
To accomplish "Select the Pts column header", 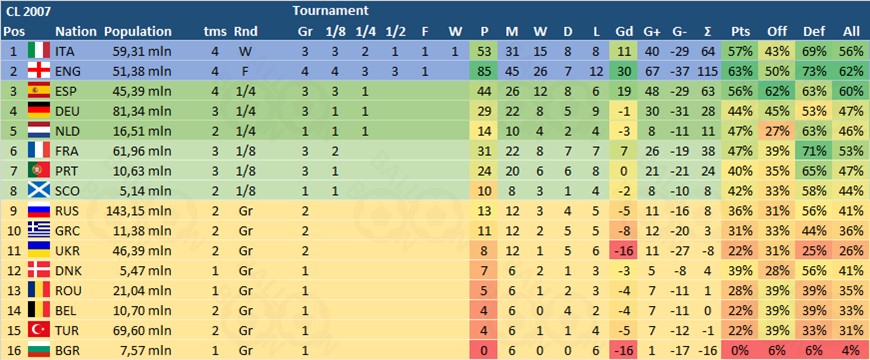I will pyautogui.click(x=741, y=32).
